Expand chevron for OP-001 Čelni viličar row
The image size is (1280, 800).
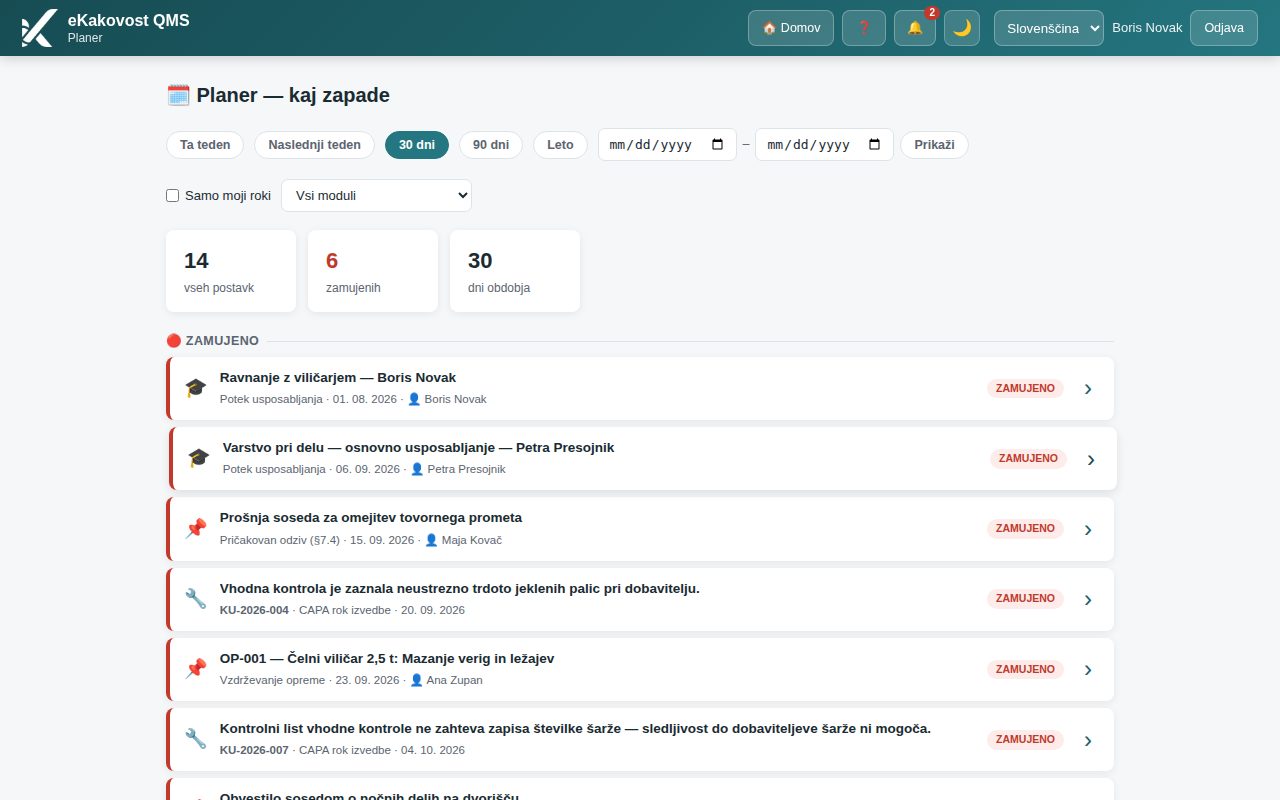(1088, 670)
